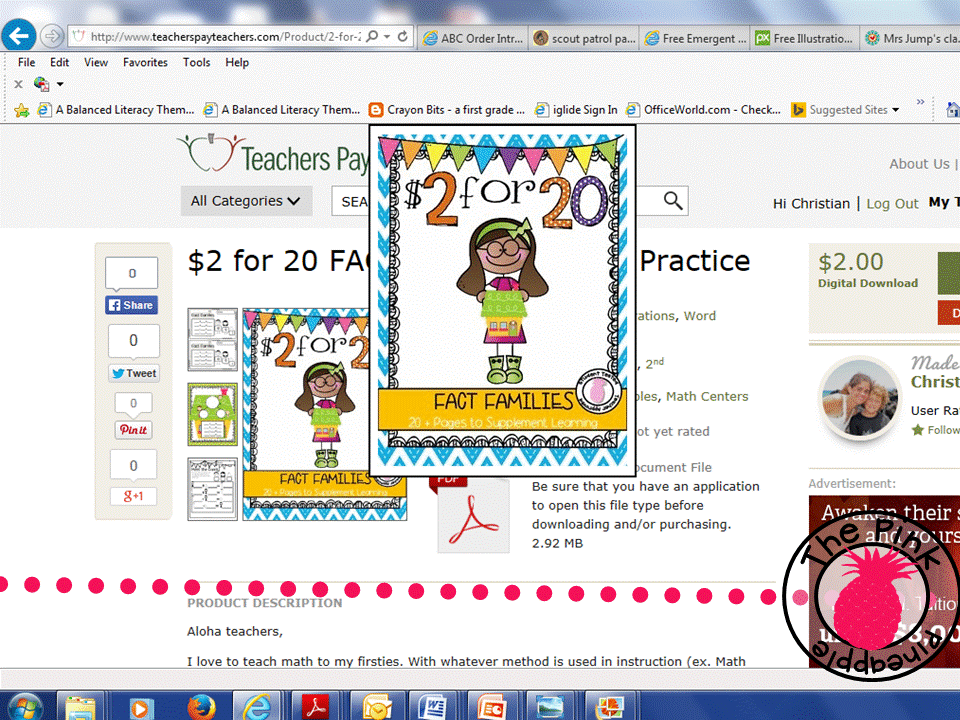Open the Tools menu
Viewport: 960px width, 720px height.
pos(197,62)
